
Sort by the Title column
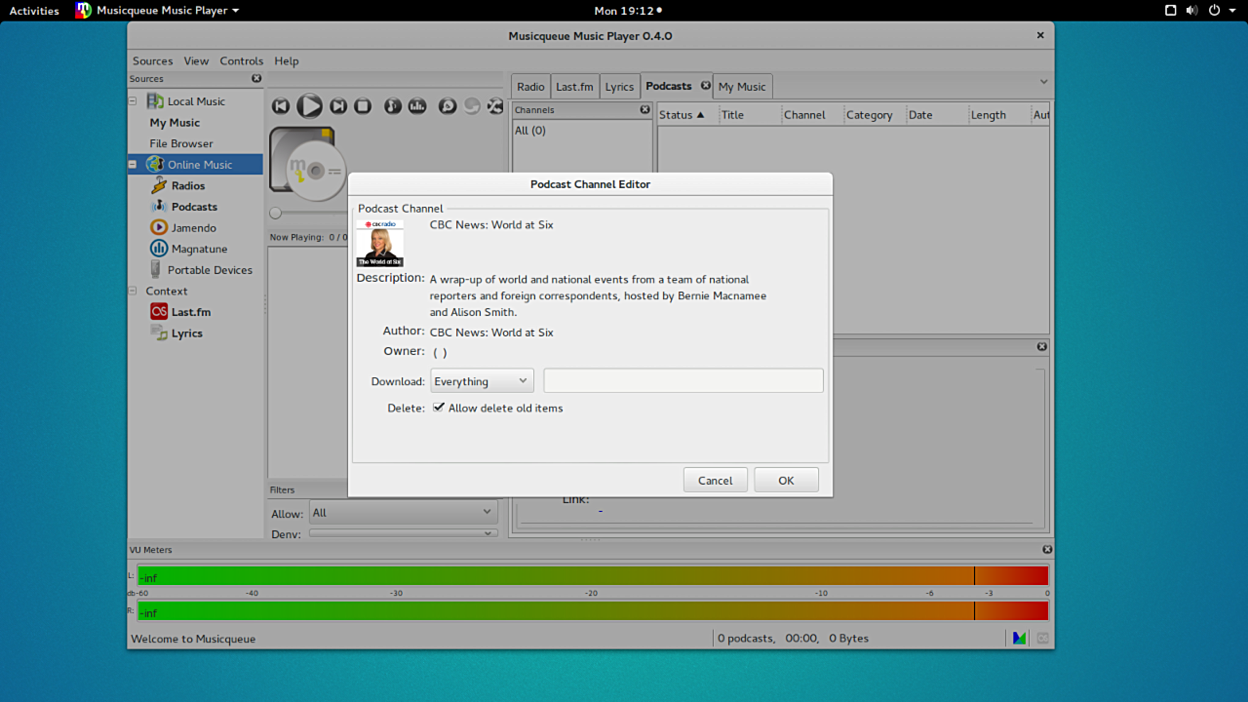(749, 115)
